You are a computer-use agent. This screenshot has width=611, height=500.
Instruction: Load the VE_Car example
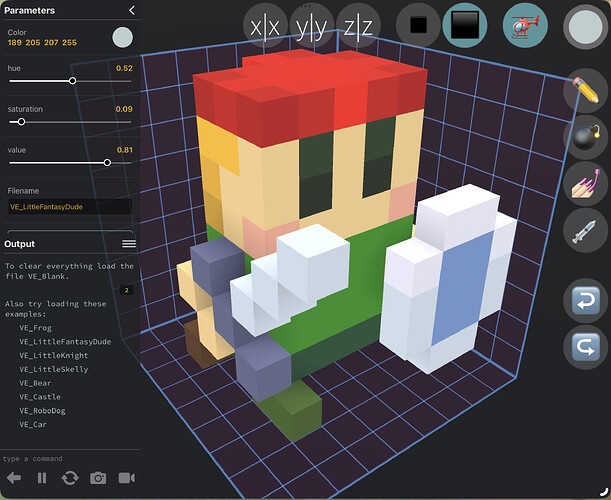click(x=33, y=424)
